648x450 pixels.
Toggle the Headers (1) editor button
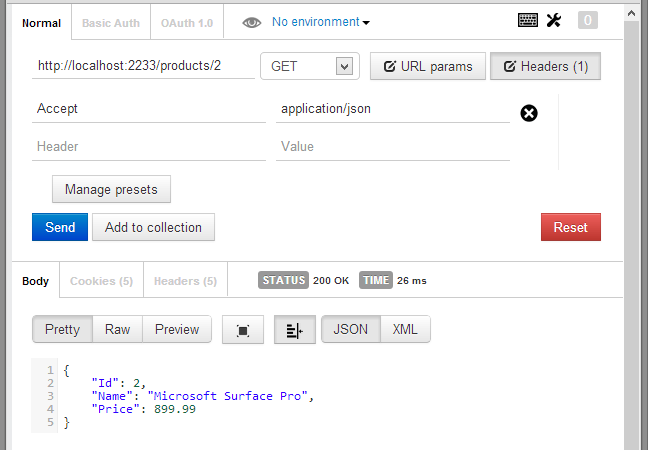click(x=545, y=66)
